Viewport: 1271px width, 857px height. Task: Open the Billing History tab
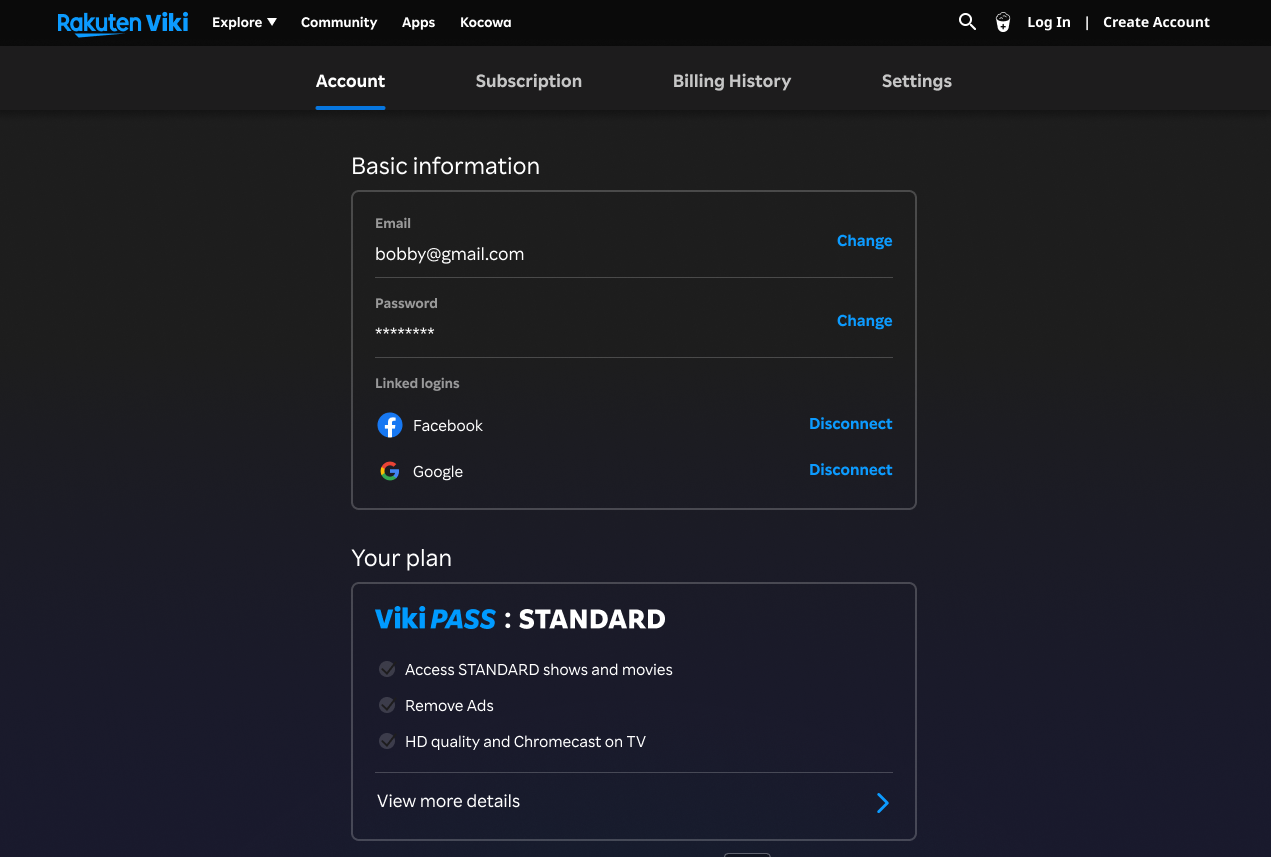(x=731, y=81)
